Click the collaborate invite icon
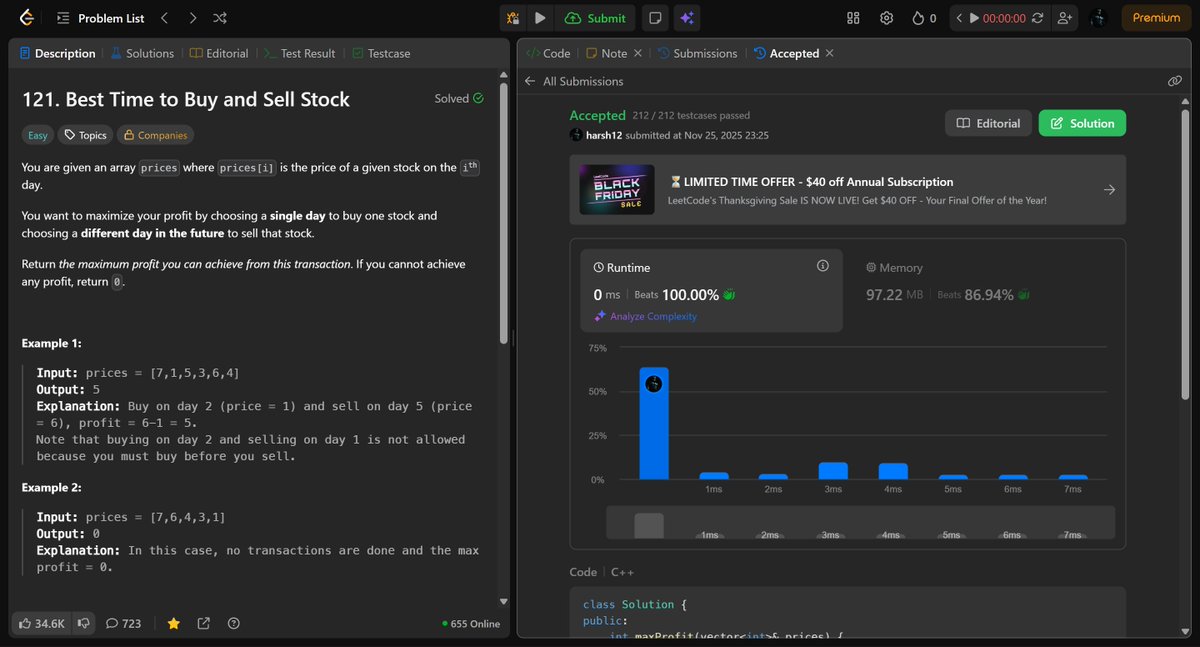This screenshot has height=647, width=1200. [1064, 17]
